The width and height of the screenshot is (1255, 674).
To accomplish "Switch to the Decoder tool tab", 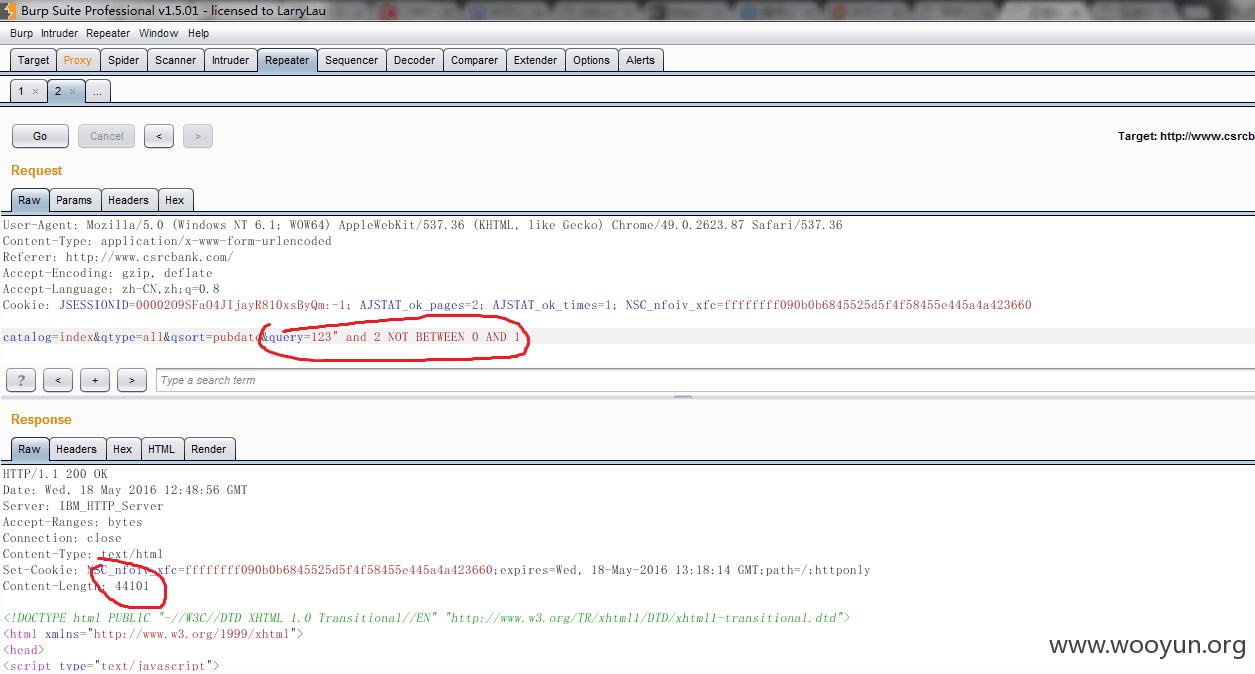I will coord(414,60).
